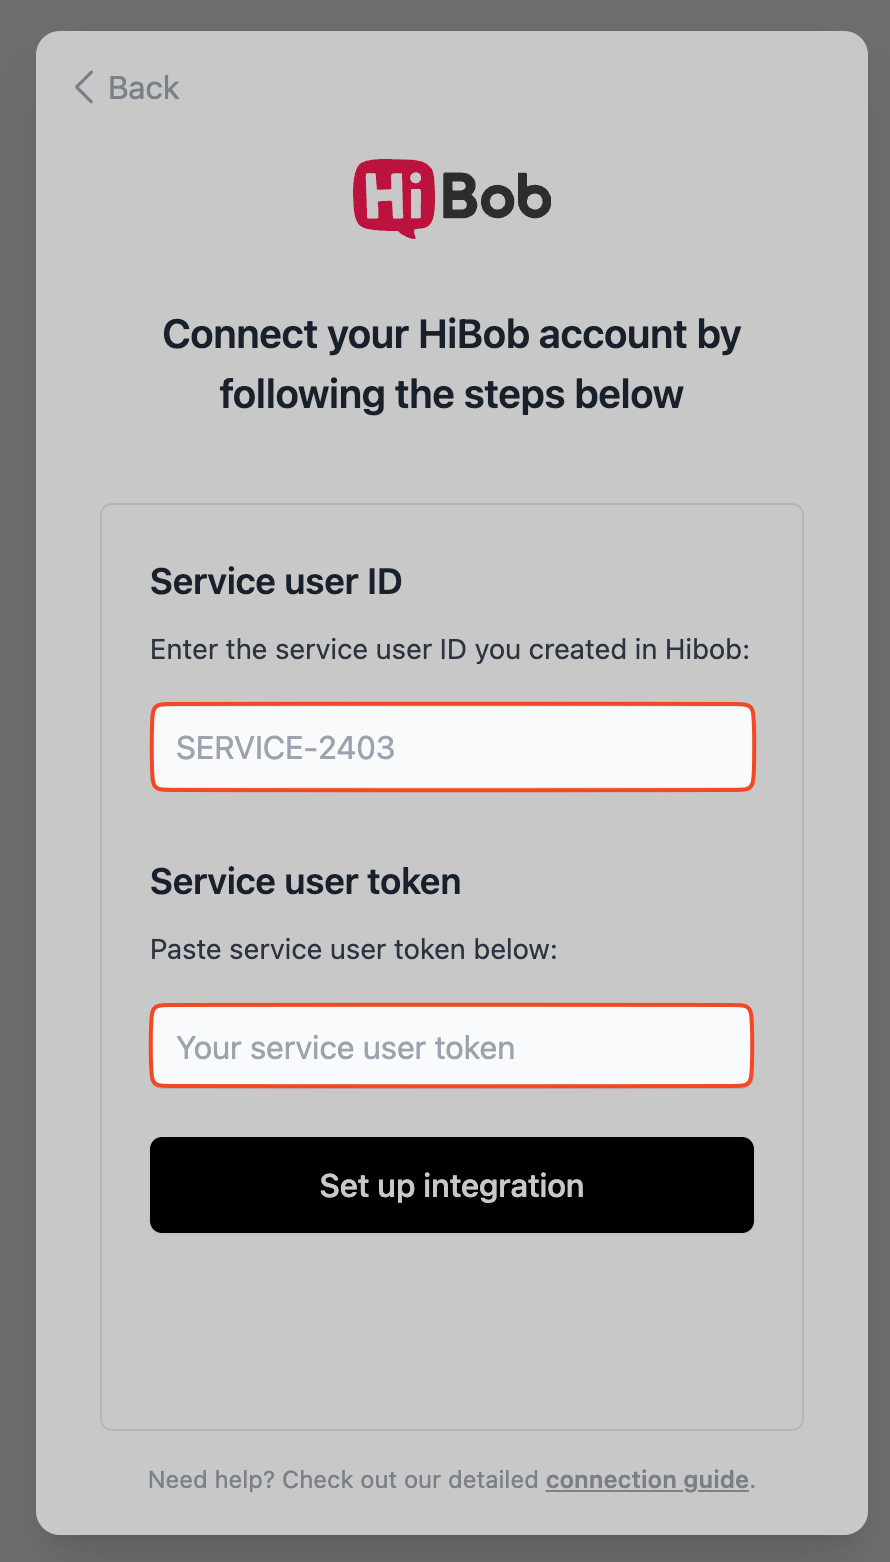
Task: Click the 'Your service user token' placeholder text
Action: 345,1047
